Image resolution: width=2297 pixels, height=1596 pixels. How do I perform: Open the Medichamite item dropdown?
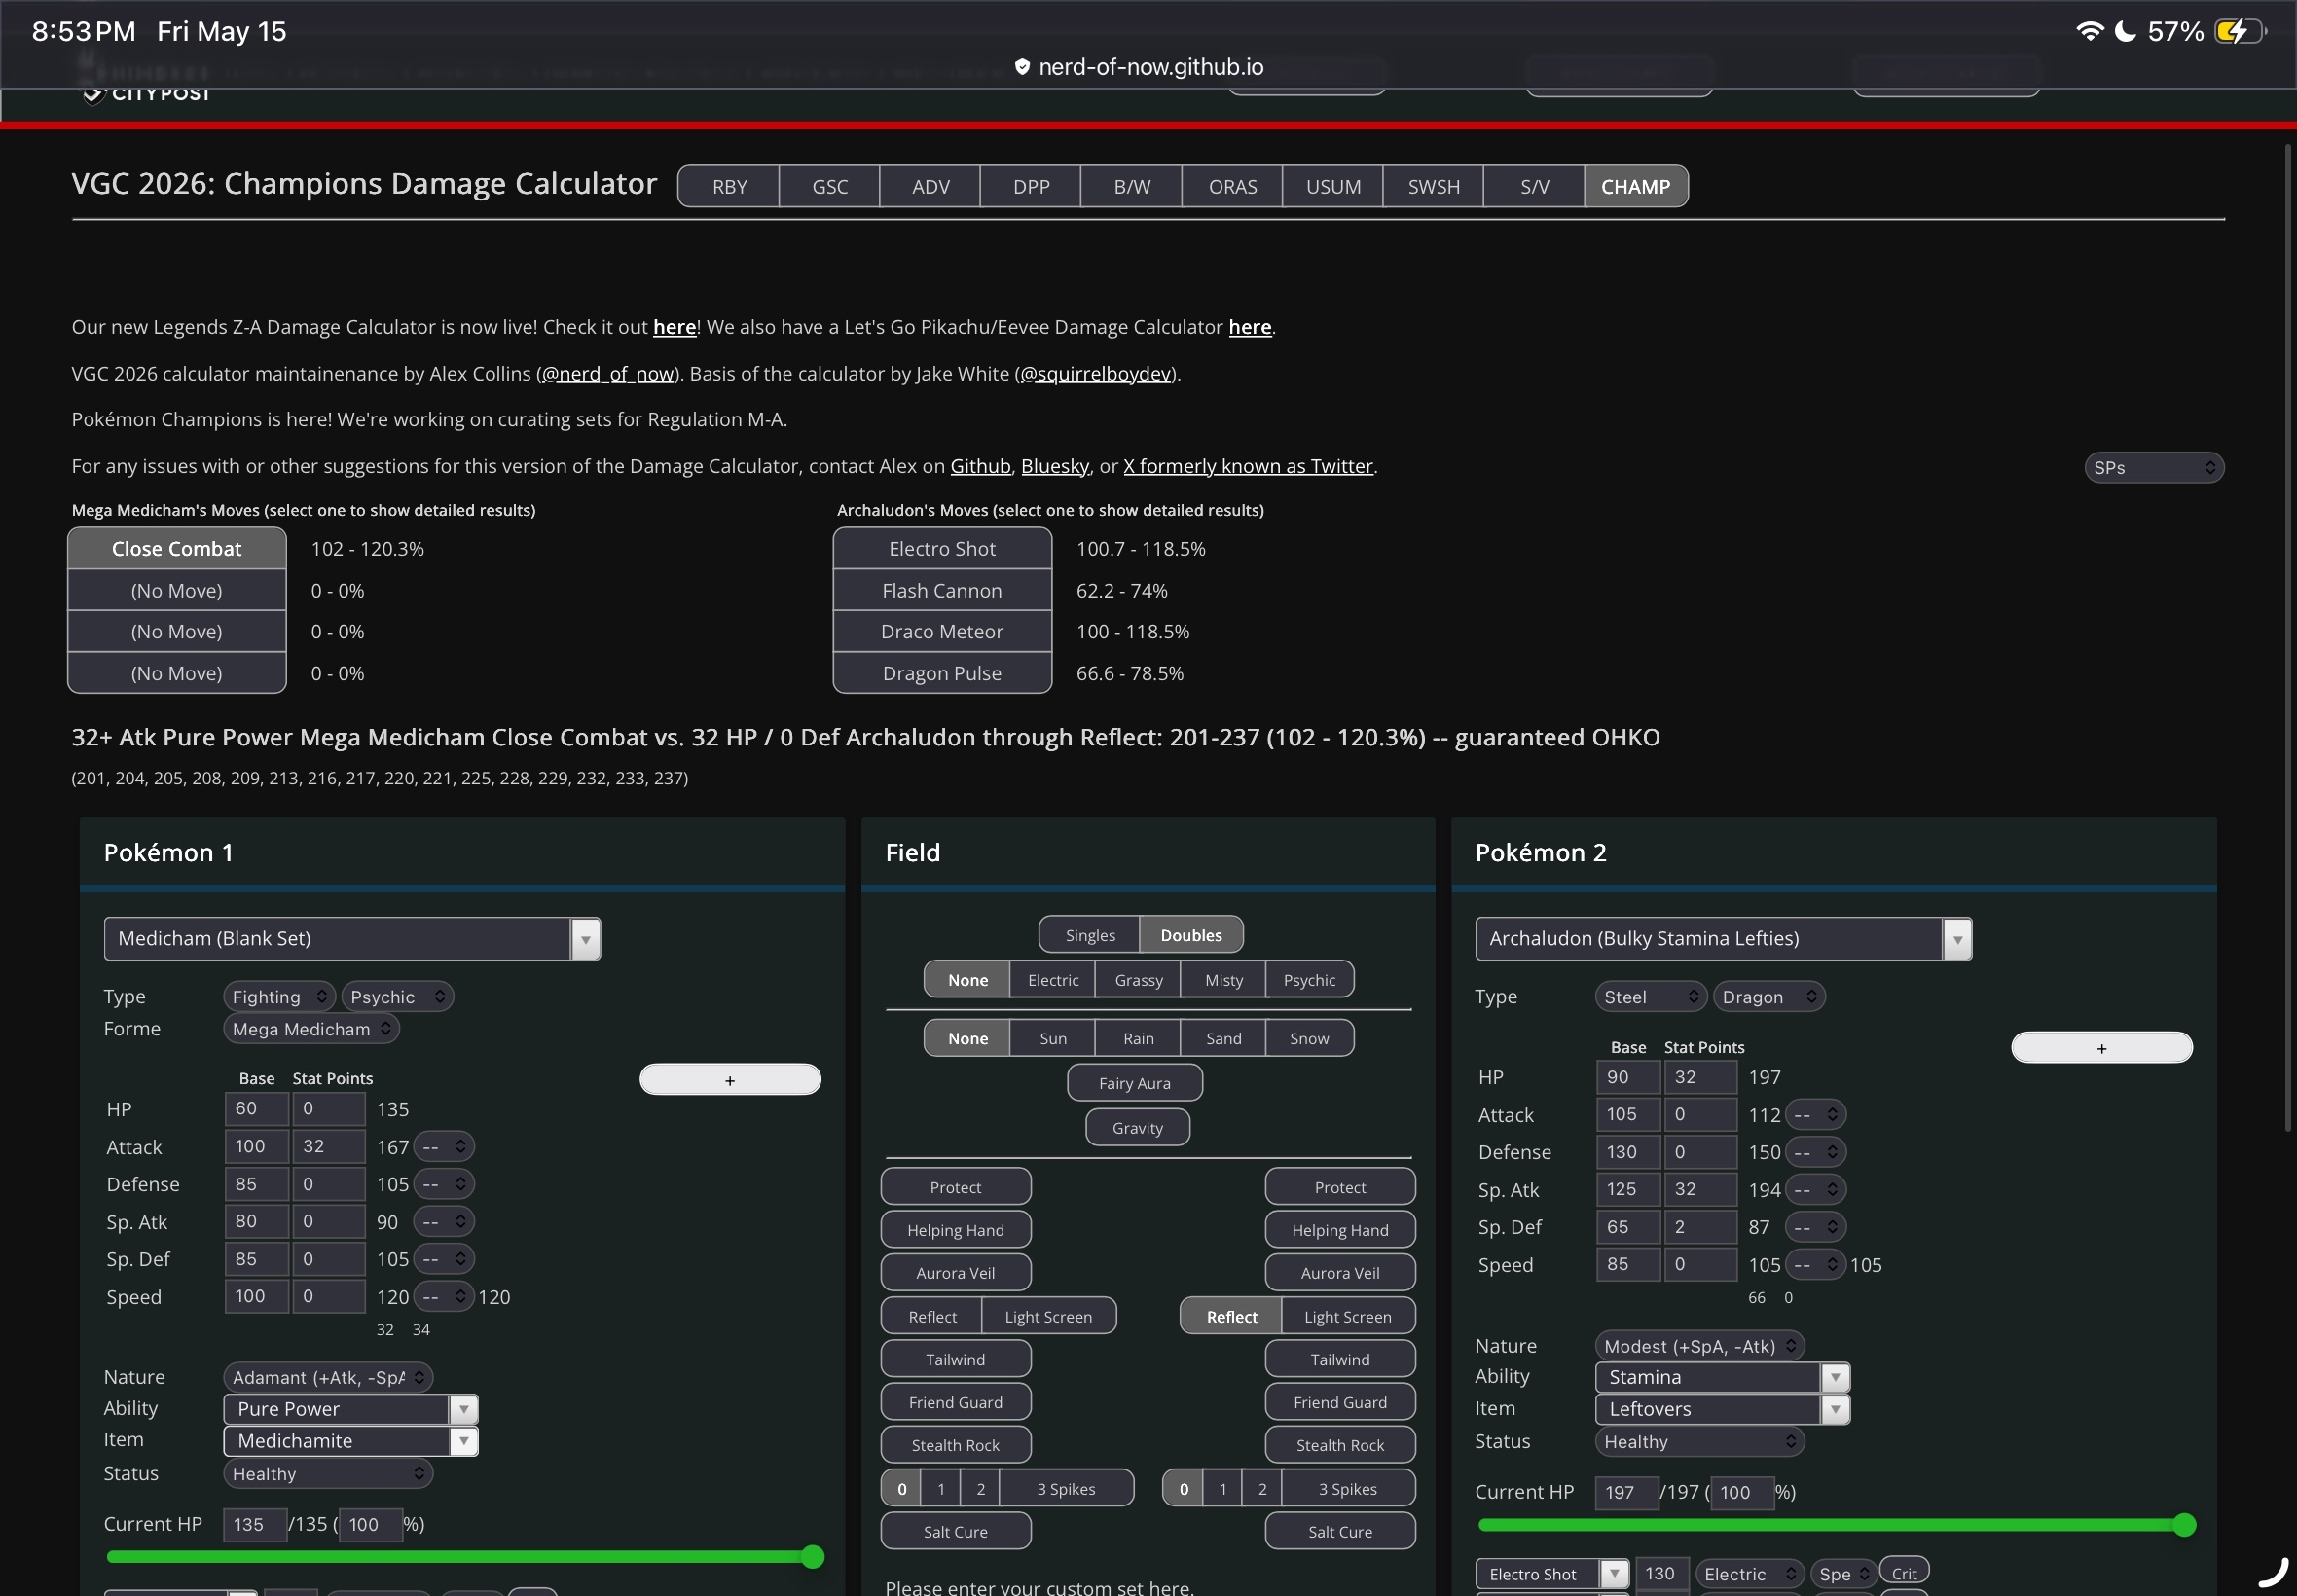coord(351,1441)
